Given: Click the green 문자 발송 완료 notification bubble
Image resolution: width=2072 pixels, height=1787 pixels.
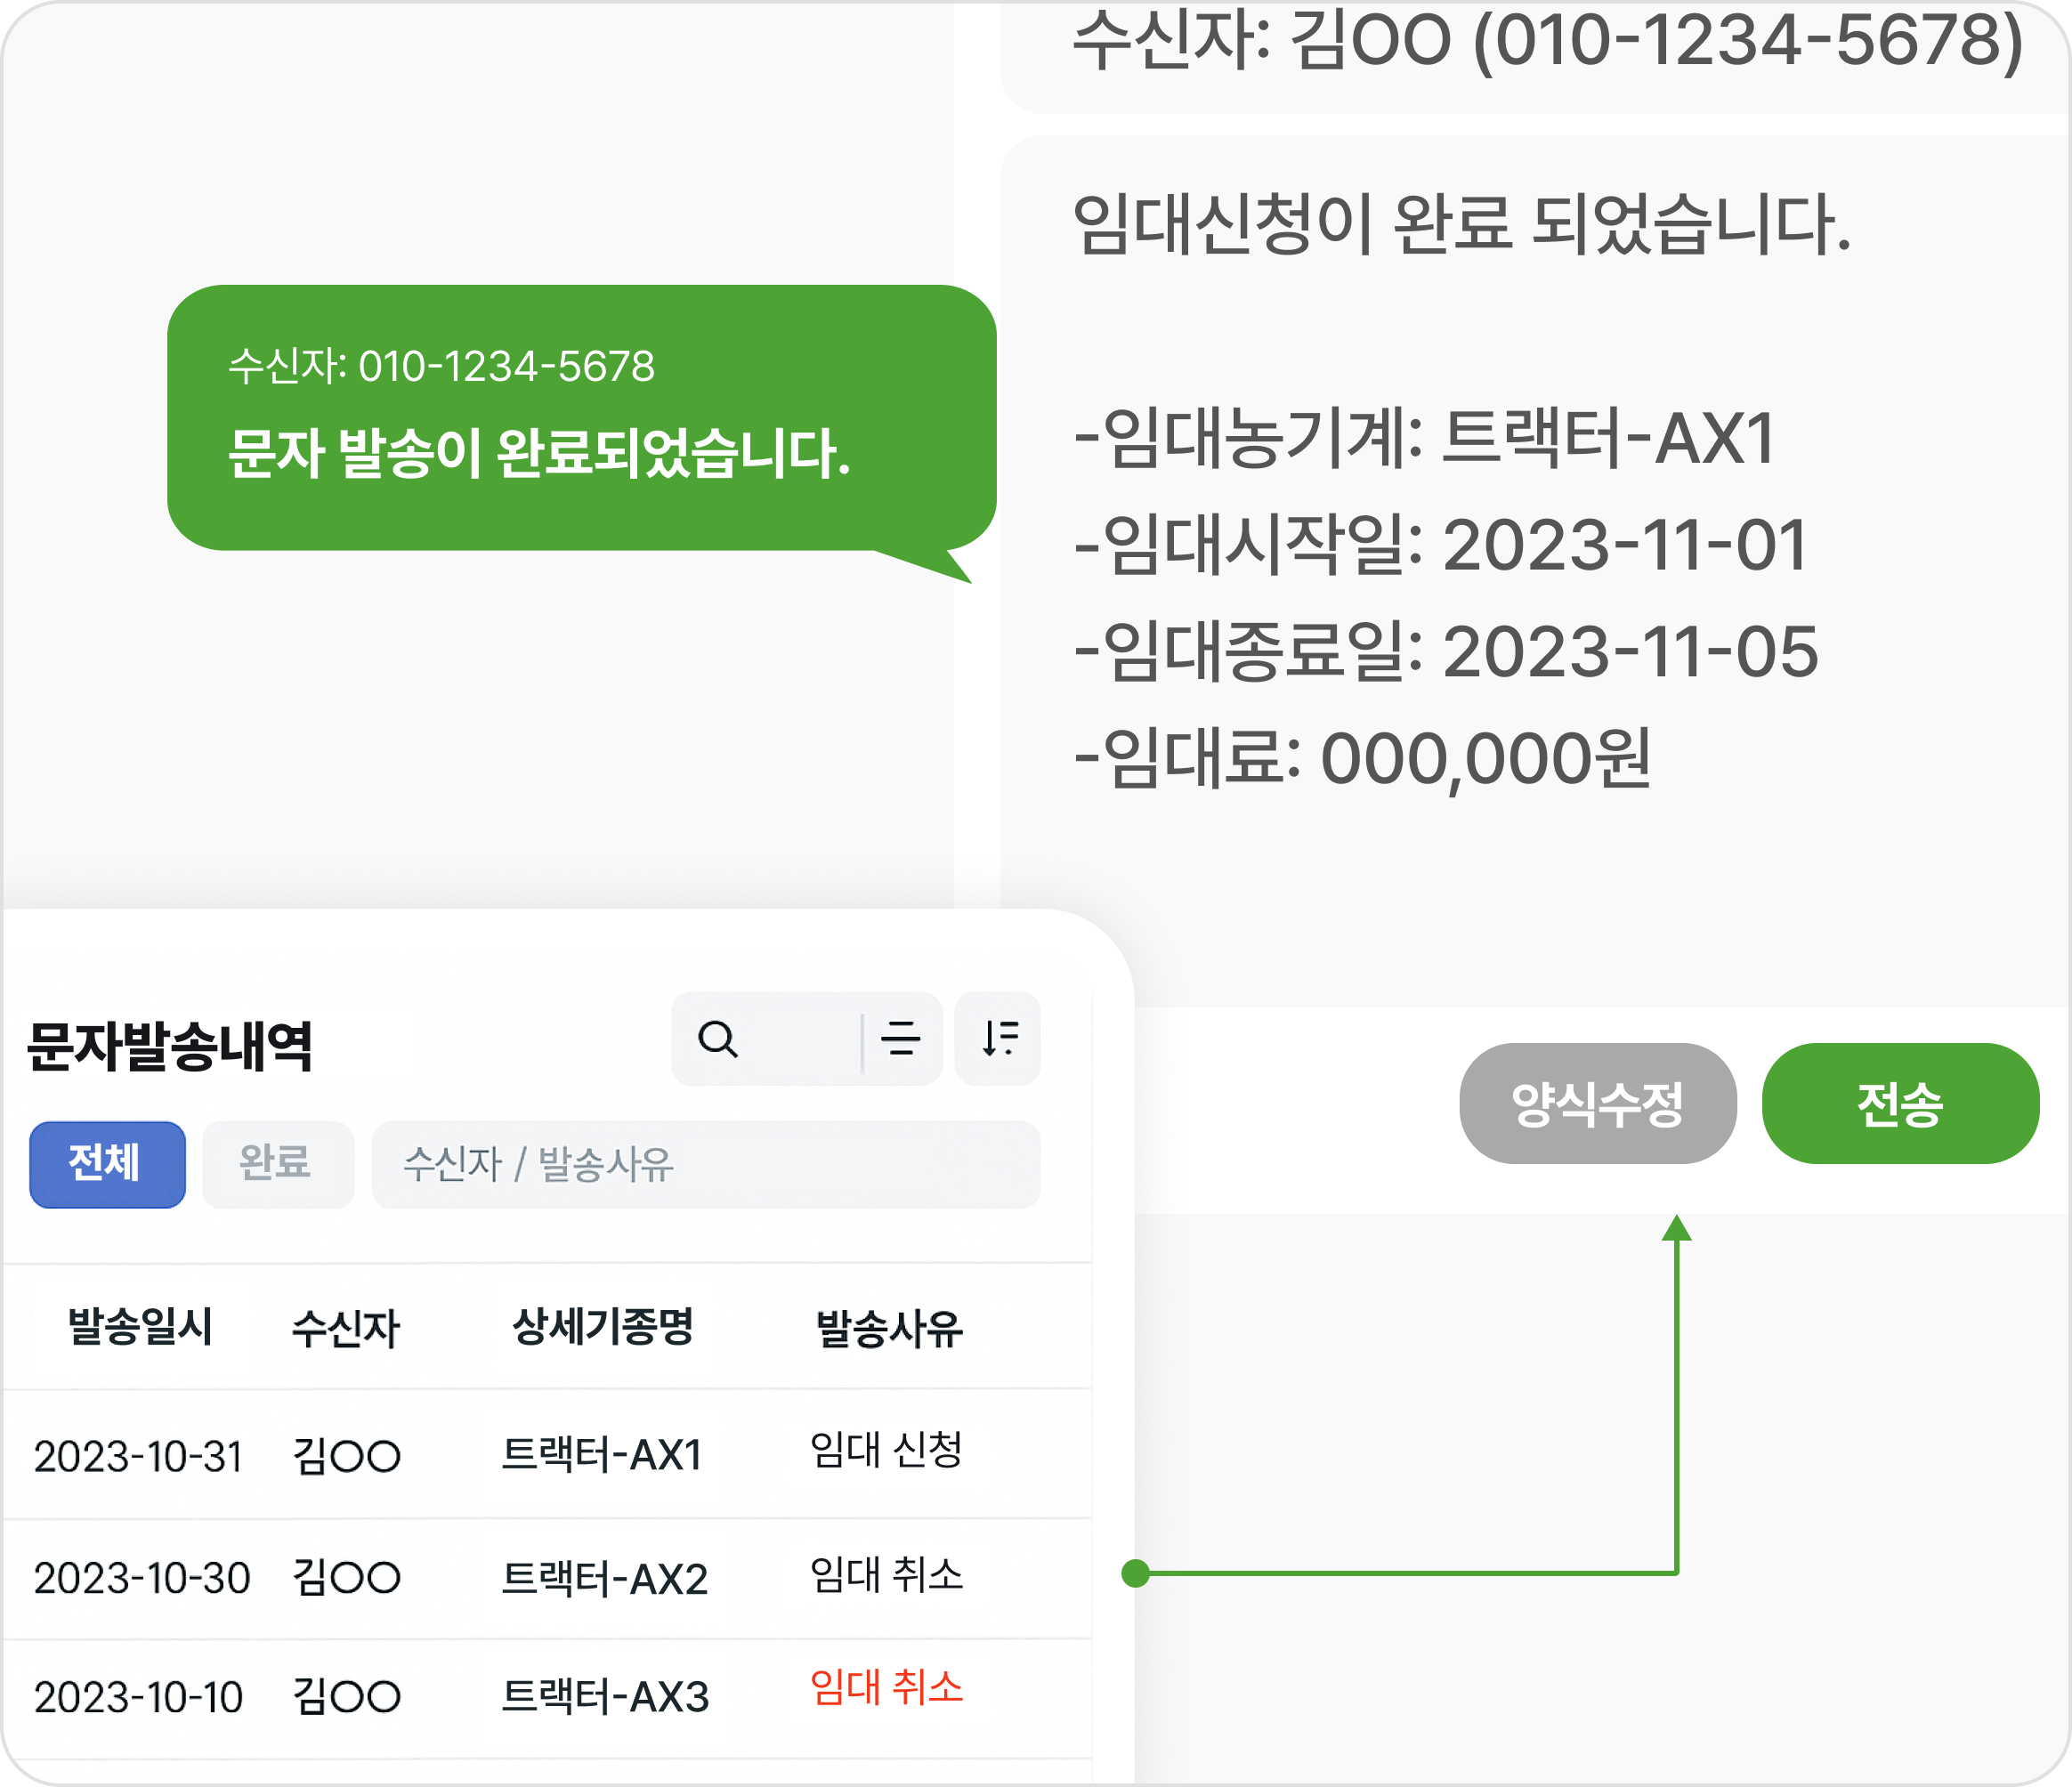Looking at the screenshot, I should pyautogui.click(x=581, y=418).
